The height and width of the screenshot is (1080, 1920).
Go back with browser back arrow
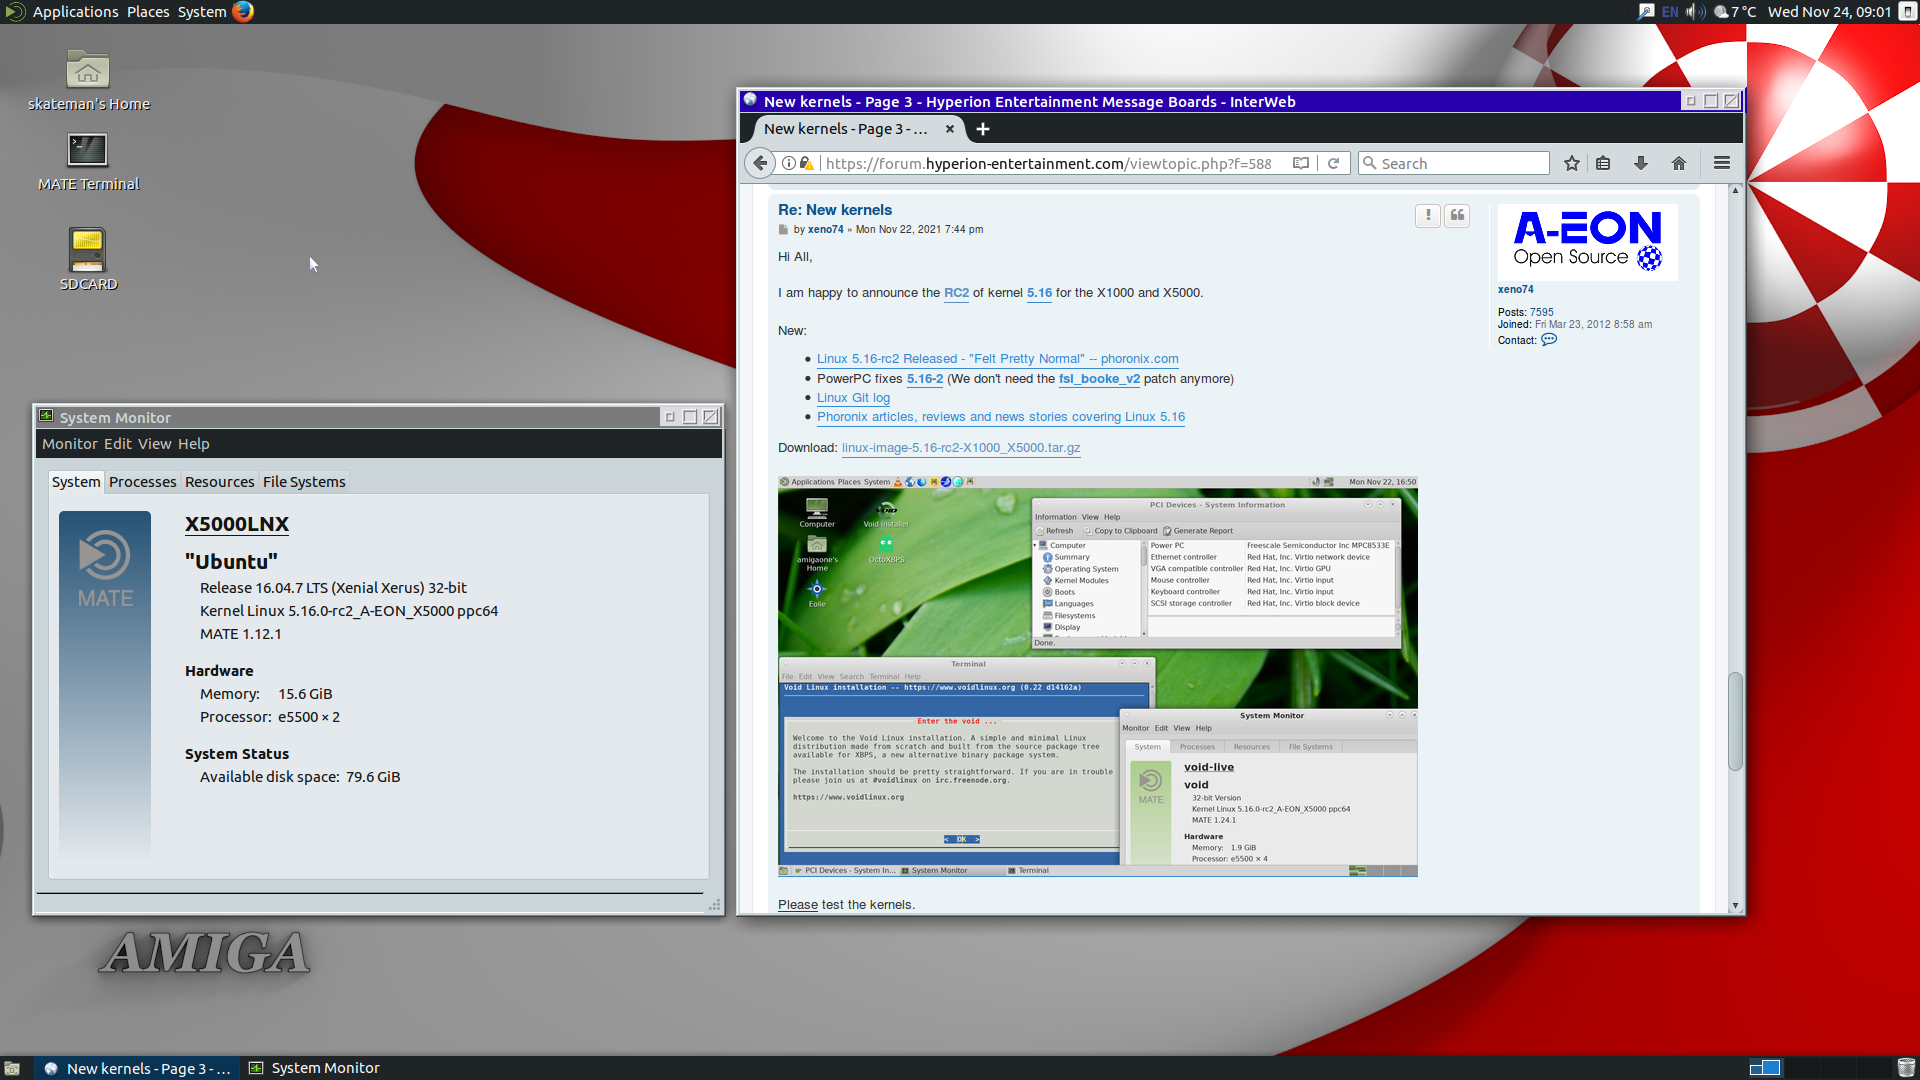pyautogui.click(x=761, y=163)
